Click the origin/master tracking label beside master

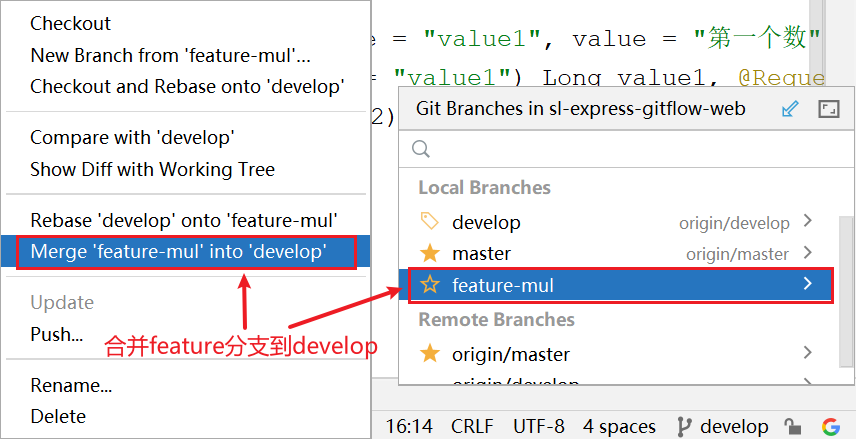pos(738,254)
